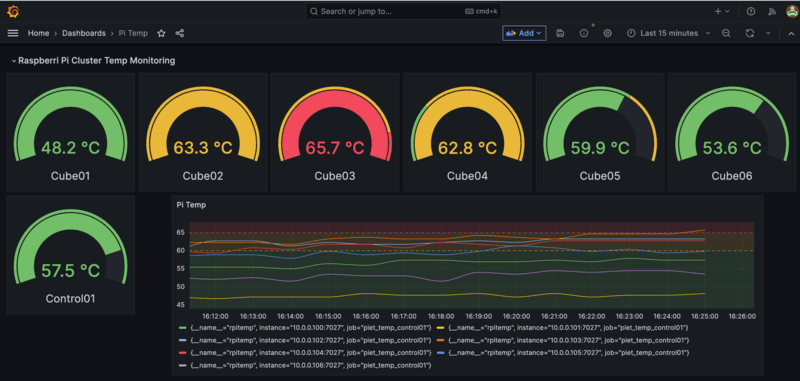Open the news feed icon
Viewport: 800px width, 381px height.
[x=772, y=11]
